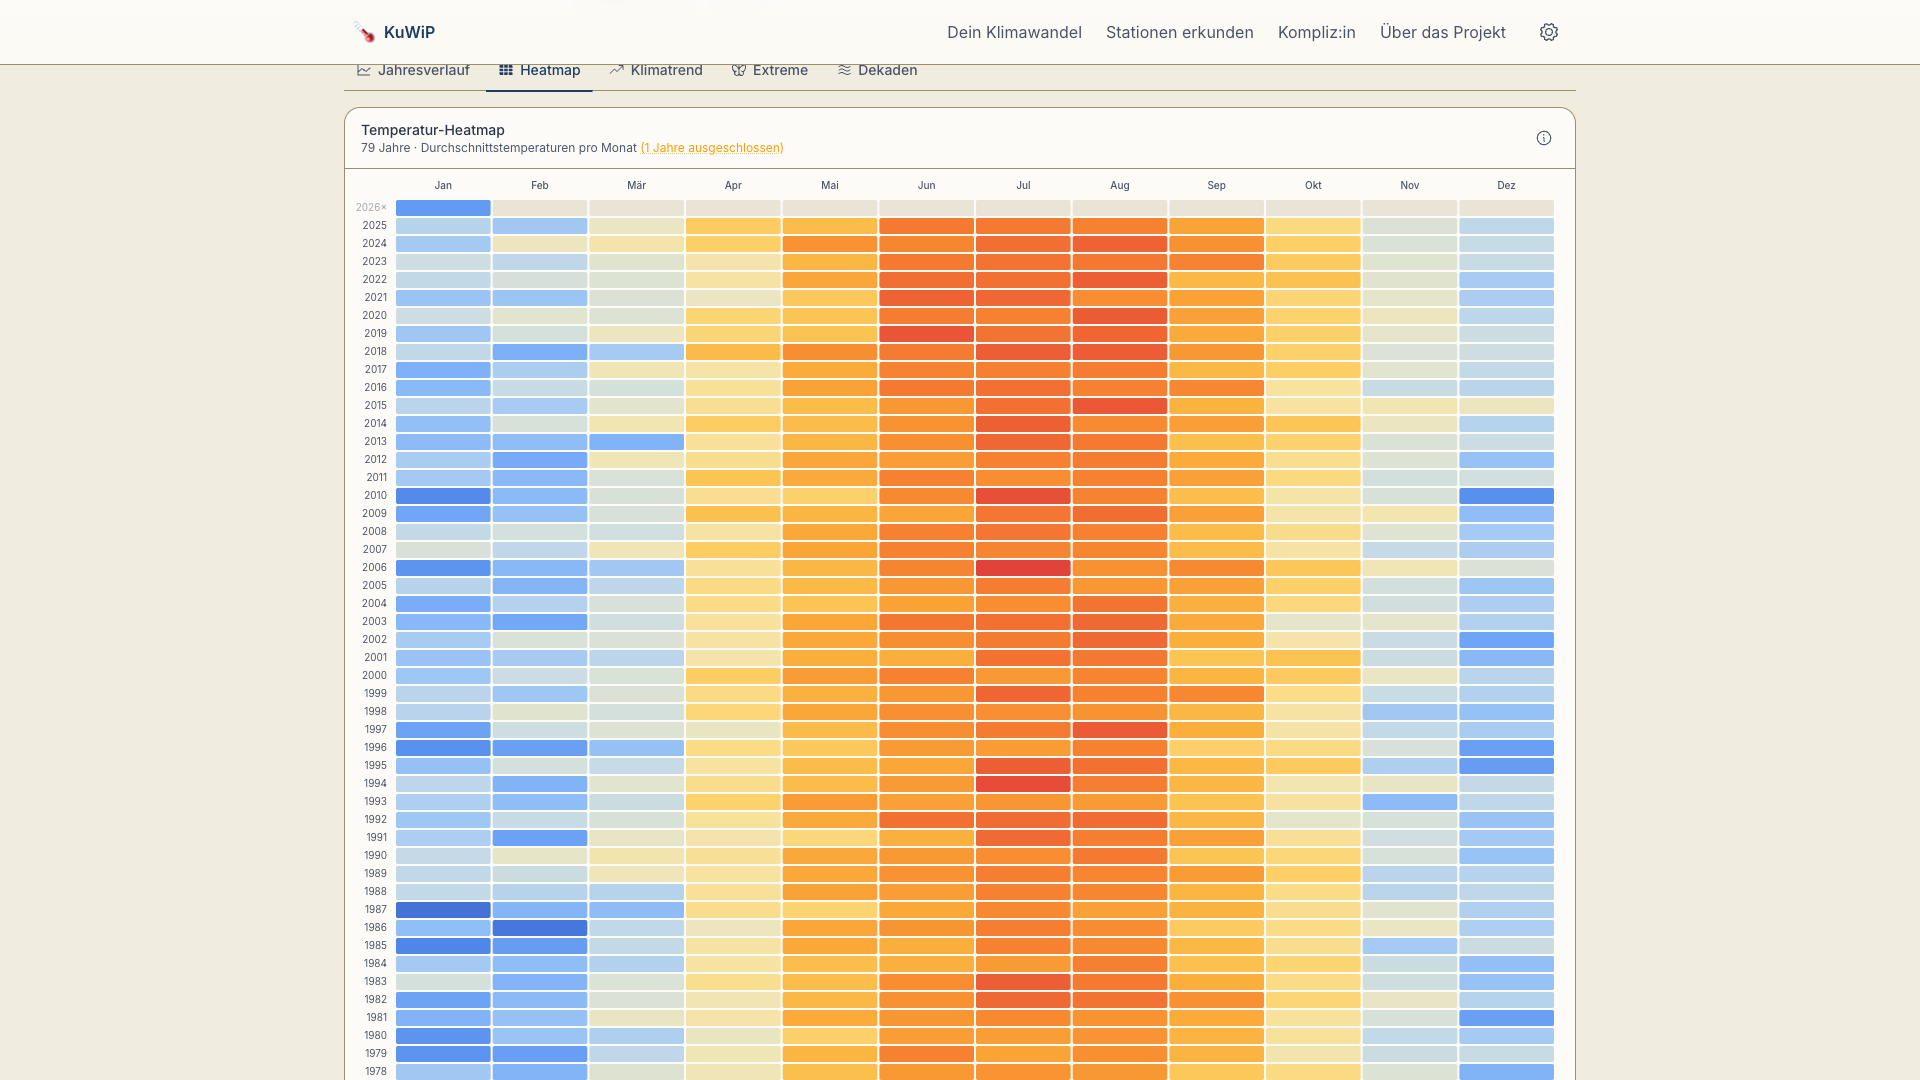Image resolution: width=1920 pixels, height=1080 pixels.
Task: Switch to the Klimatrend tab
Action: pos(665,70)
